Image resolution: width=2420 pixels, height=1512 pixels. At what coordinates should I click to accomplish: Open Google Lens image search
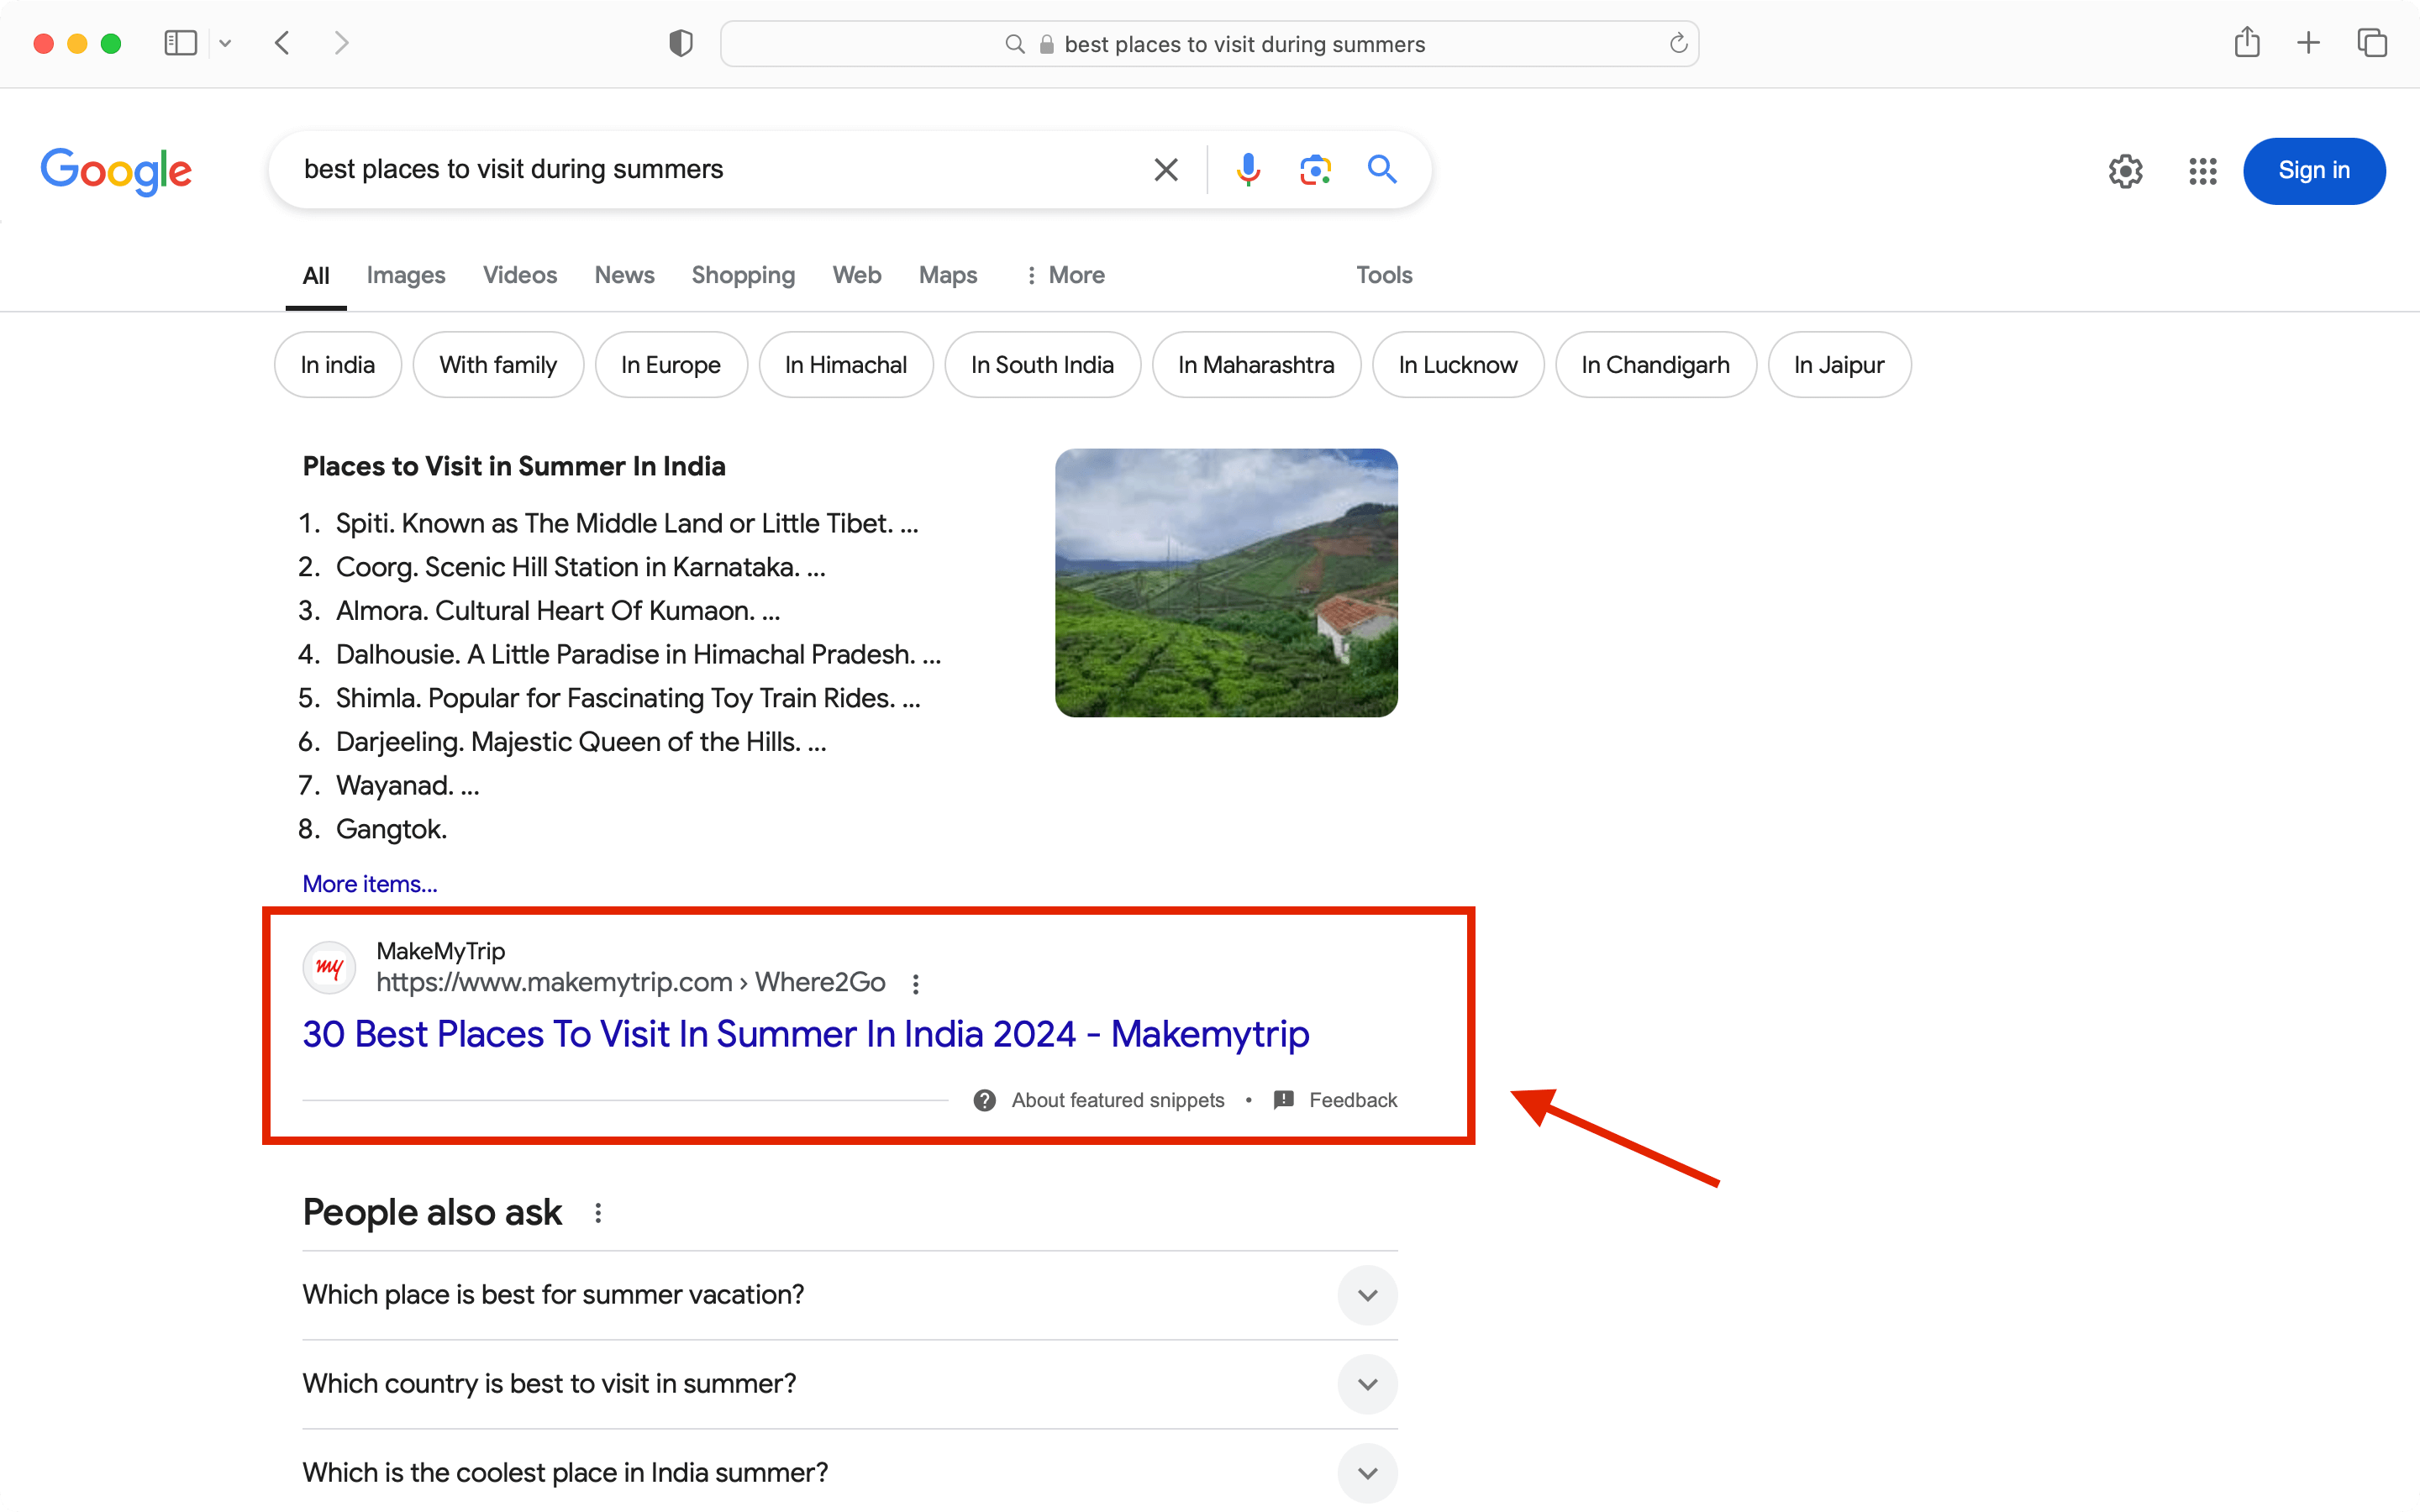tap(1314, 169)
